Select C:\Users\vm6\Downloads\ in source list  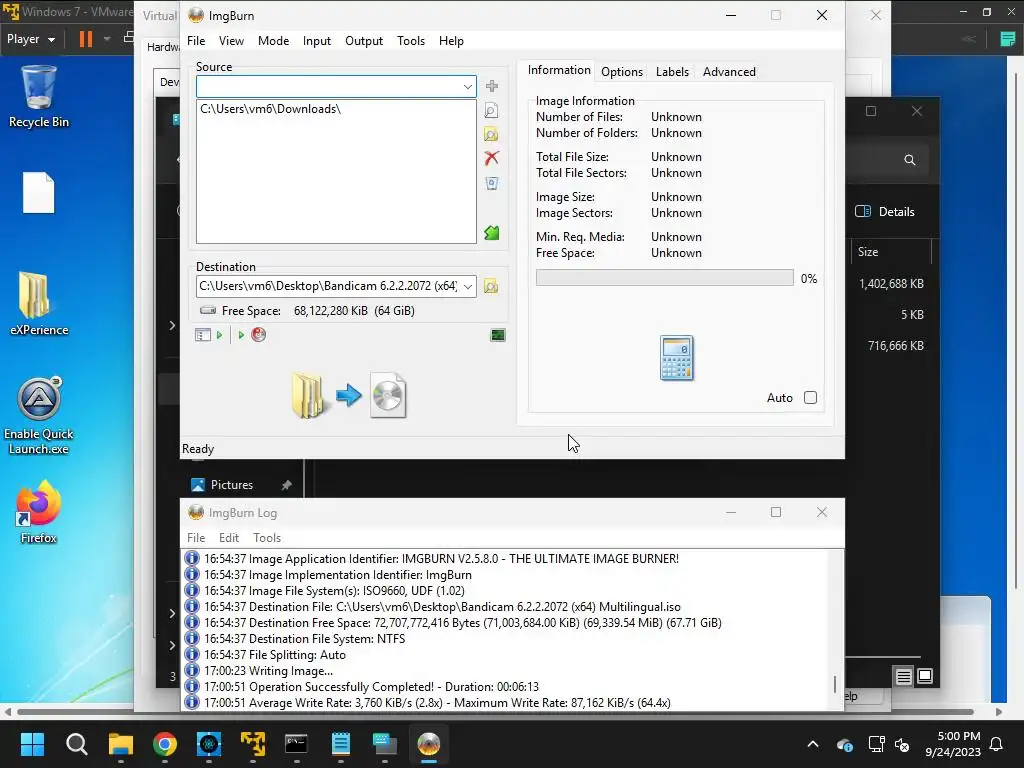270,109
